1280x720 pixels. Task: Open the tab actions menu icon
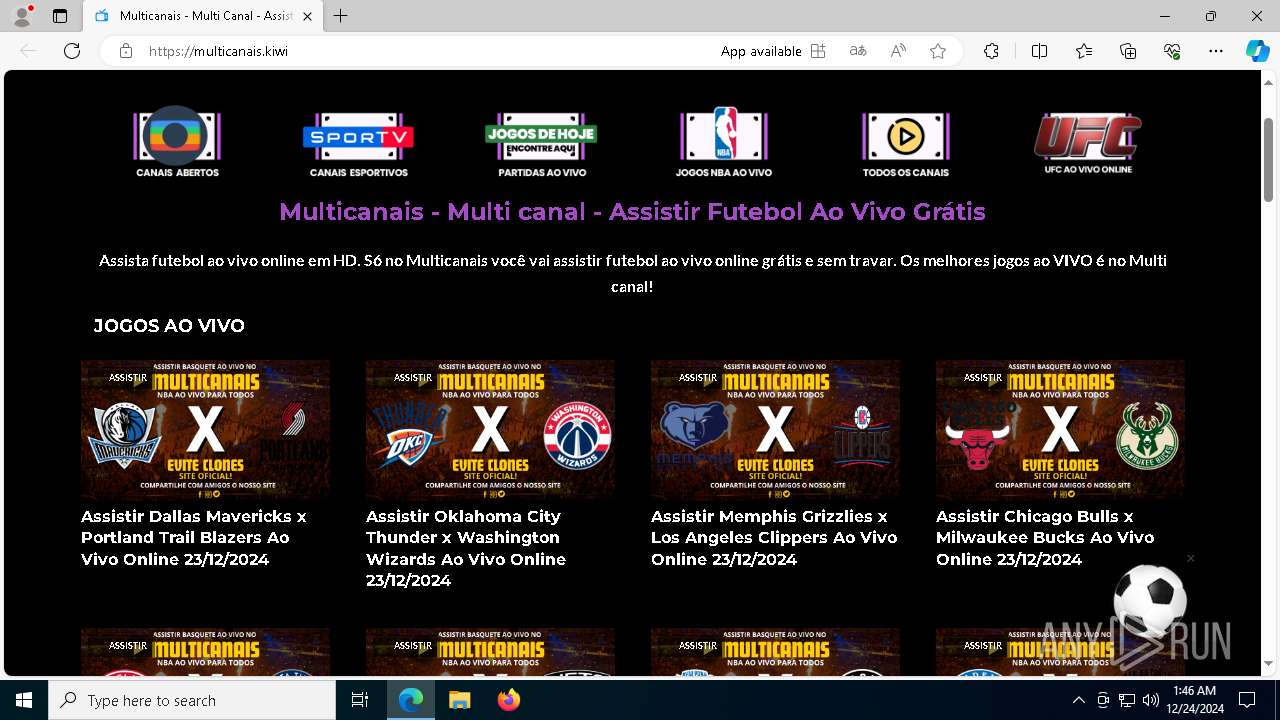click(x=60, y=16)
